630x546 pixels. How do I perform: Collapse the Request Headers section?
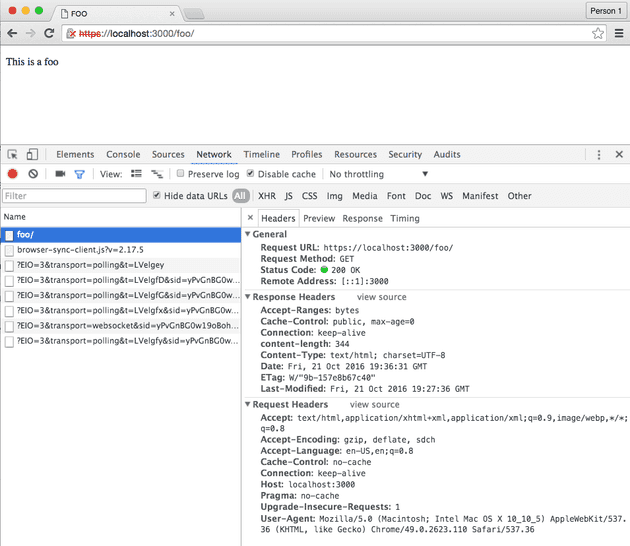(248, 404)
